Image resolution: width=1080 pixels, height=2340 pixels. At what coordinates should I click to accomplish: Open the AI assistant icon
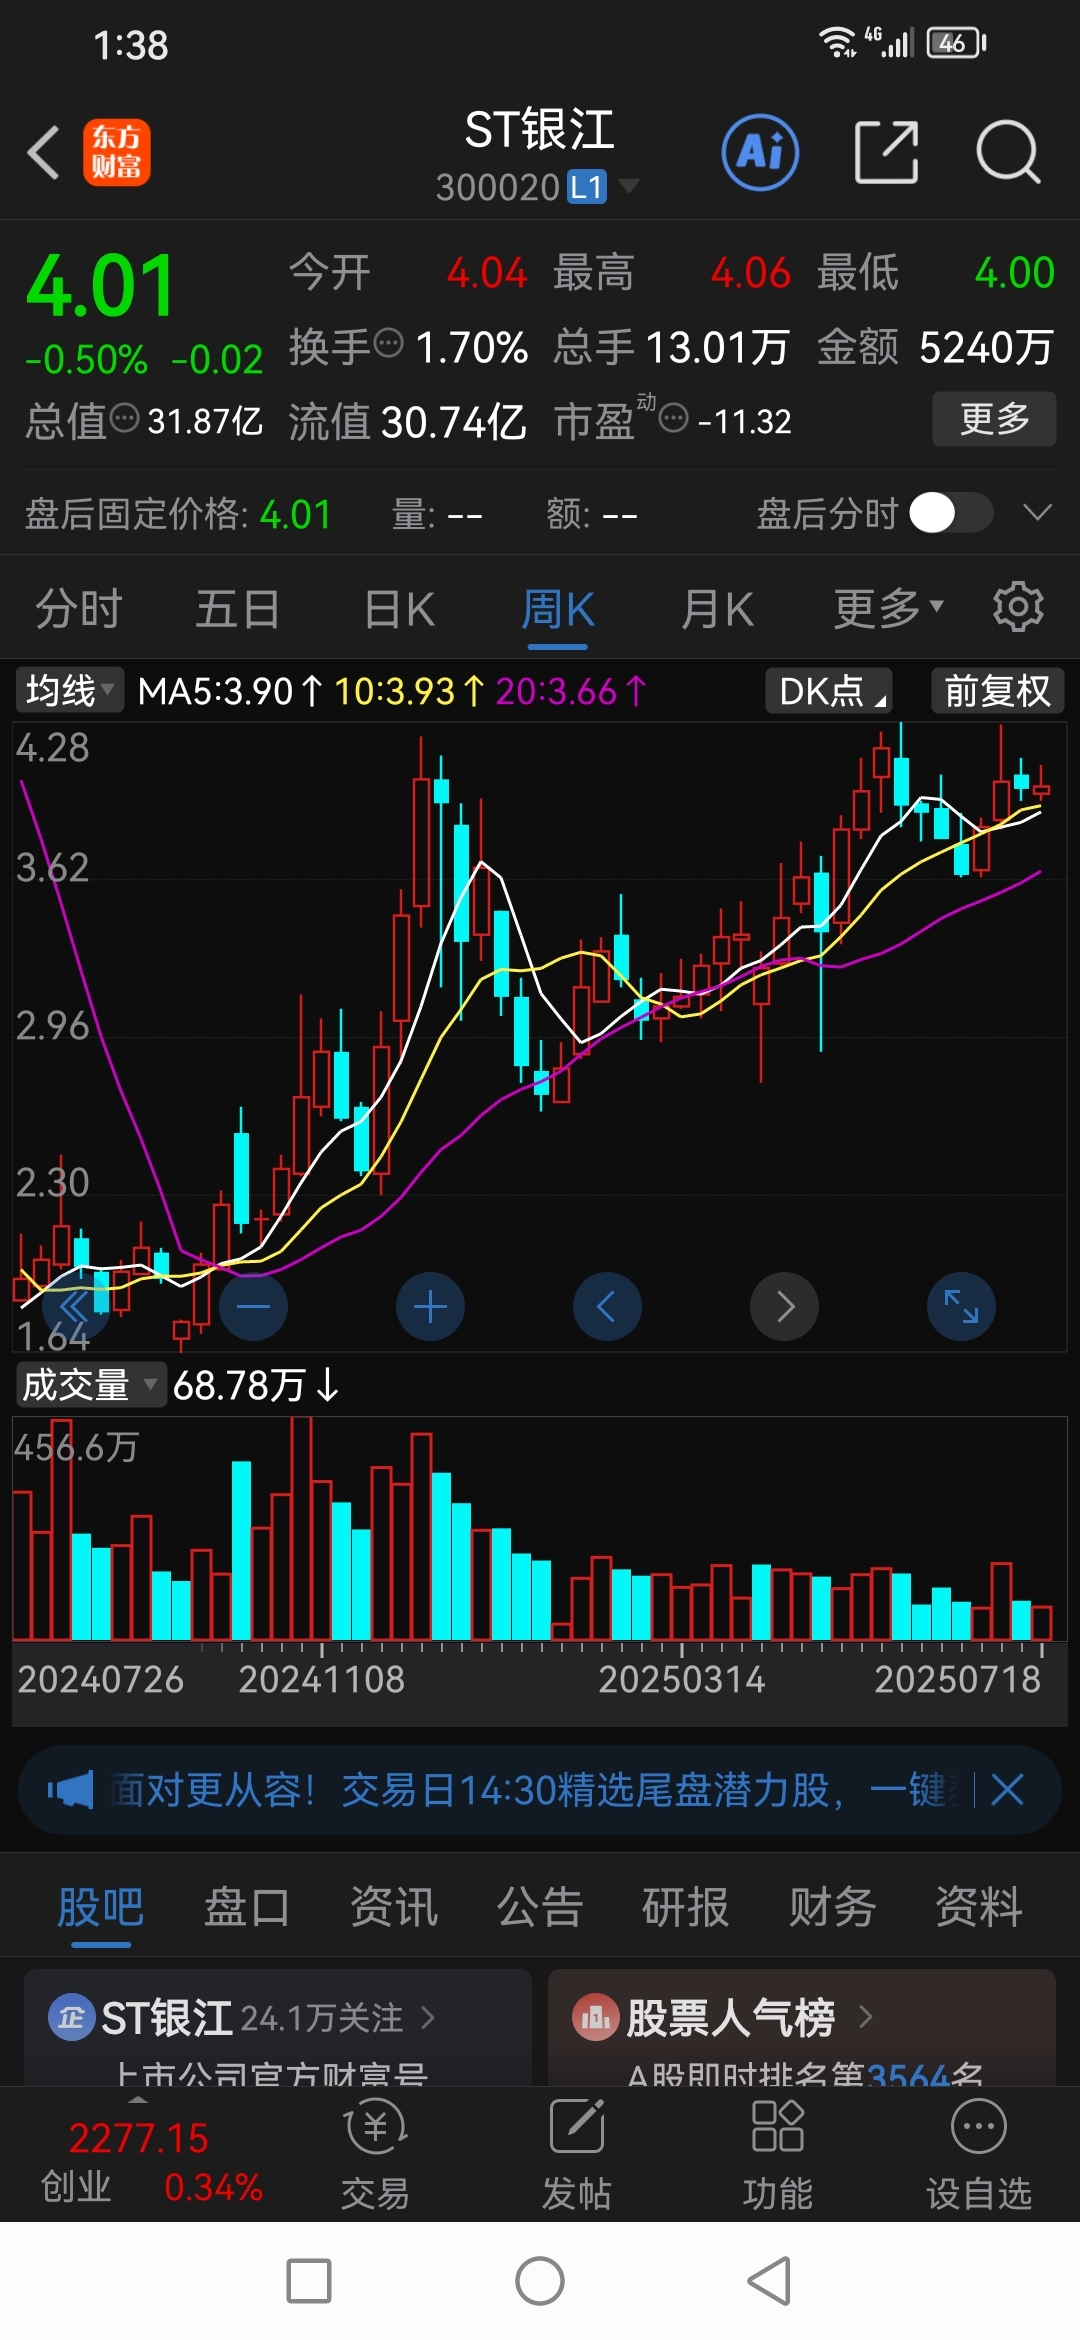coord(760,153)
